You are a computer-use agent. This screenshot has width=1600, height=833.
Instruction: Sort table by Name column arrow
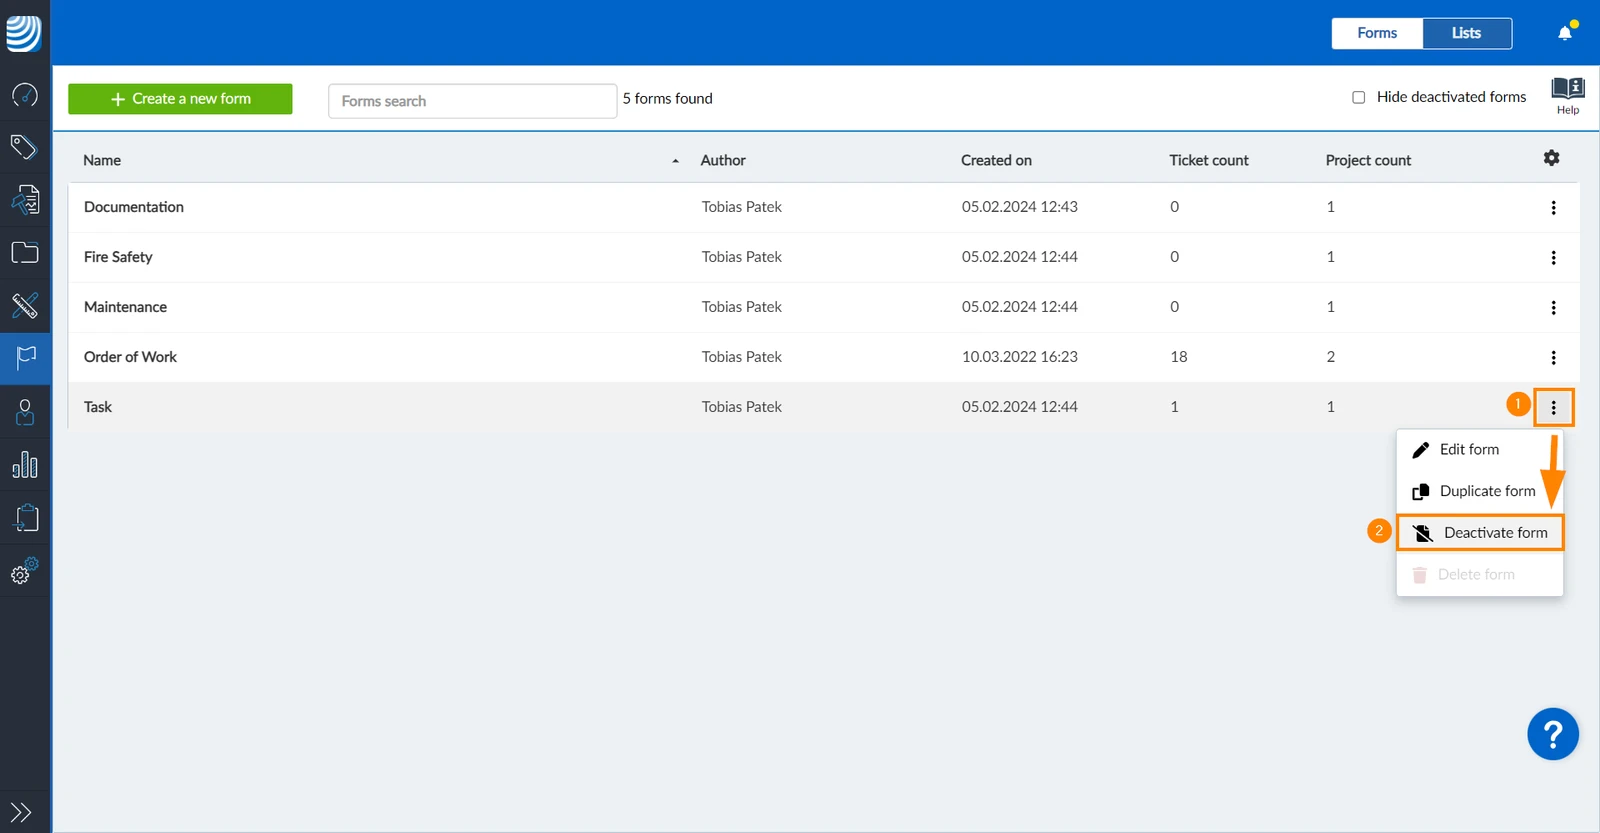[x=676, y=161]
